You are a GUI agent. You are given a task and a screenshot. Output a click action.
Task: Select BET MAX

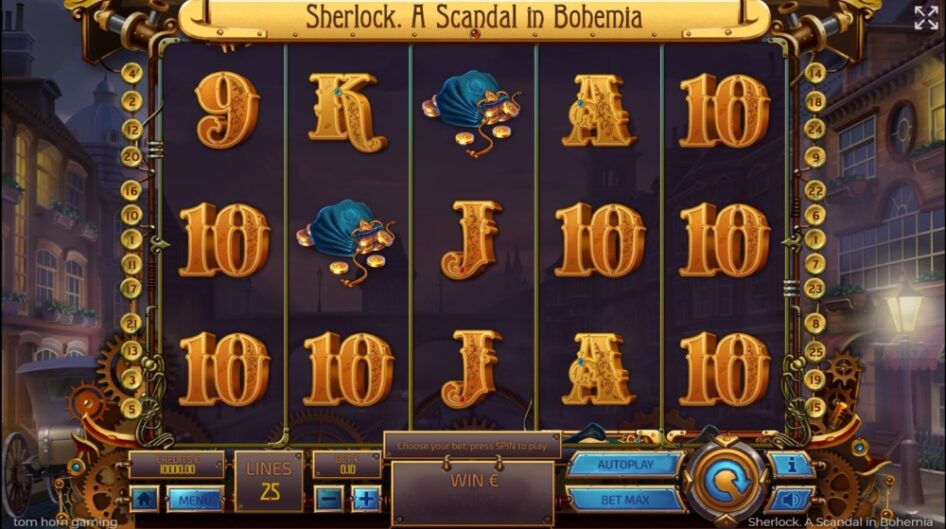pos(624,500)
